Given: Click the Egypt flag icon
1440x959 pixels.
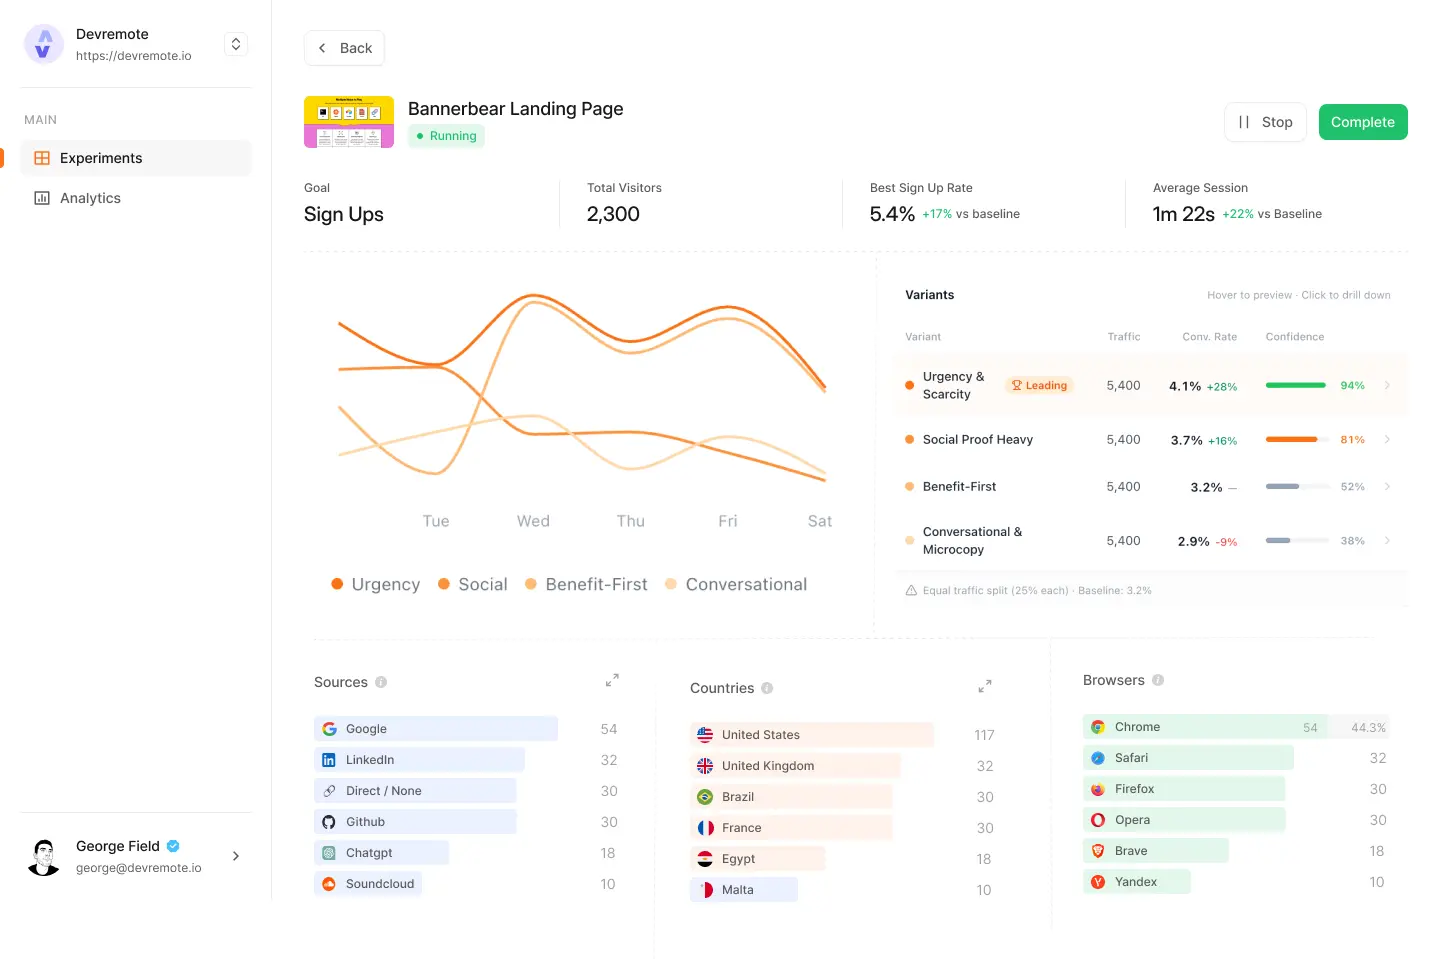Looking at the screenshot, I should coord(705,859).
